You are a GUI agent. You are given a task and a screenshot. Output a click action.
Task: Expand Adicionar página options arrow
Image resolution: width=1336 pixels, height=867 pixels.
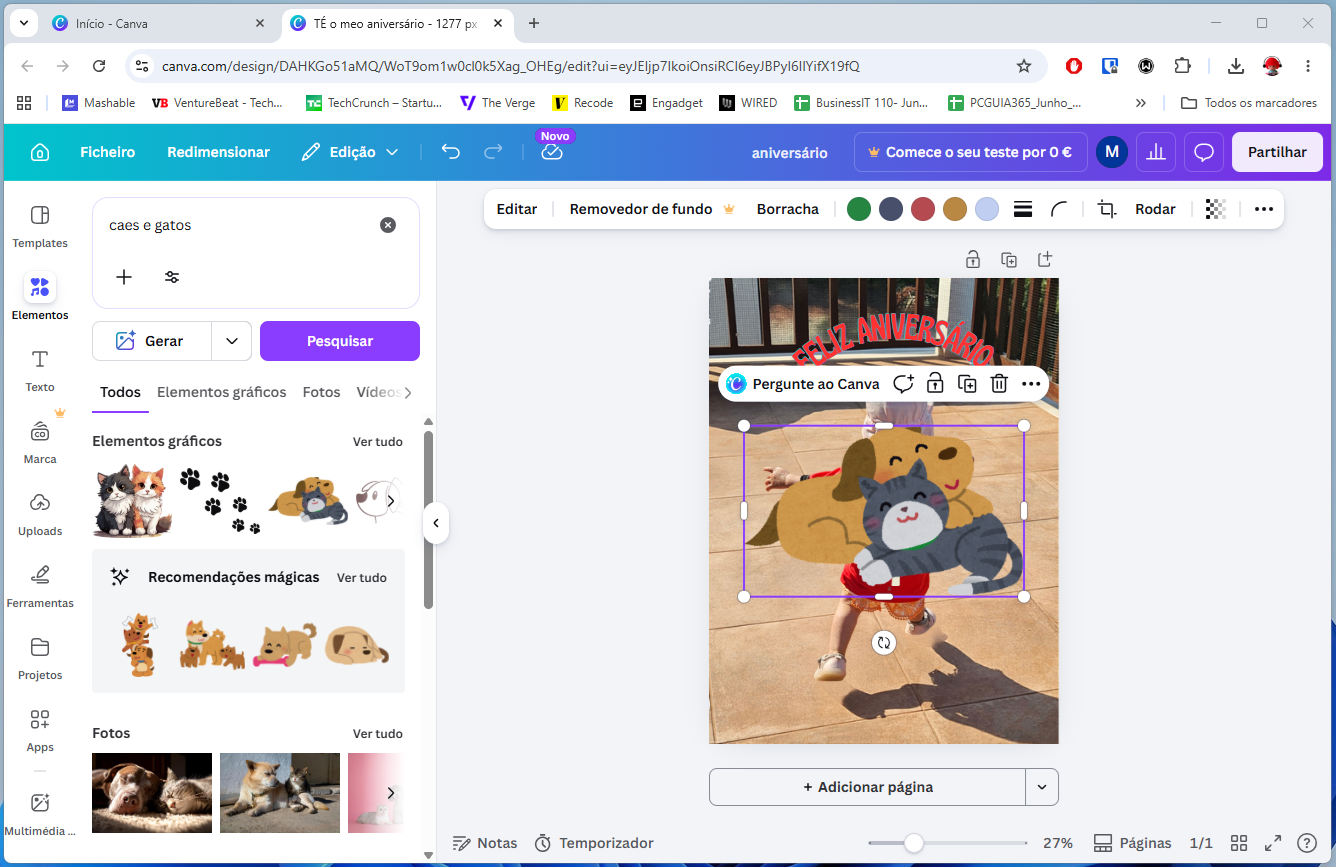1042,787
